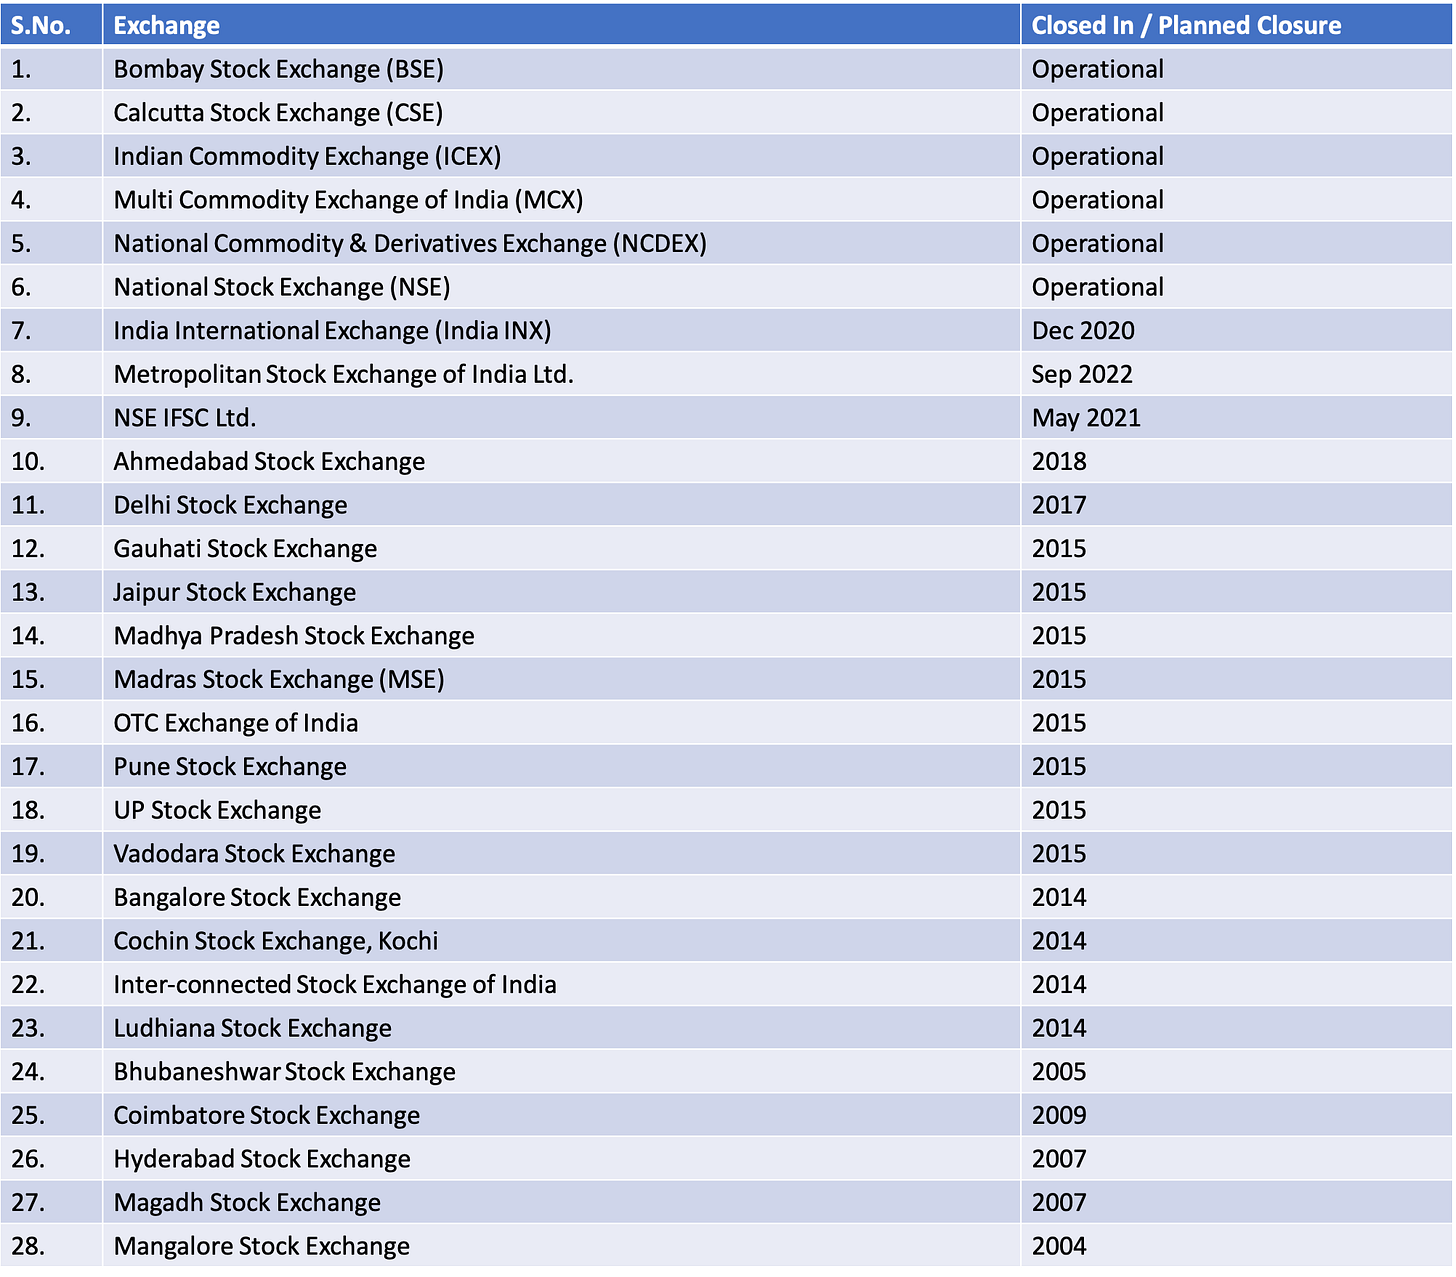The height and width of the screenshot is (1277, 1456).
Task: Select 'Magadh Stock Exchange' cell
Action: [x=561, y=1202]
